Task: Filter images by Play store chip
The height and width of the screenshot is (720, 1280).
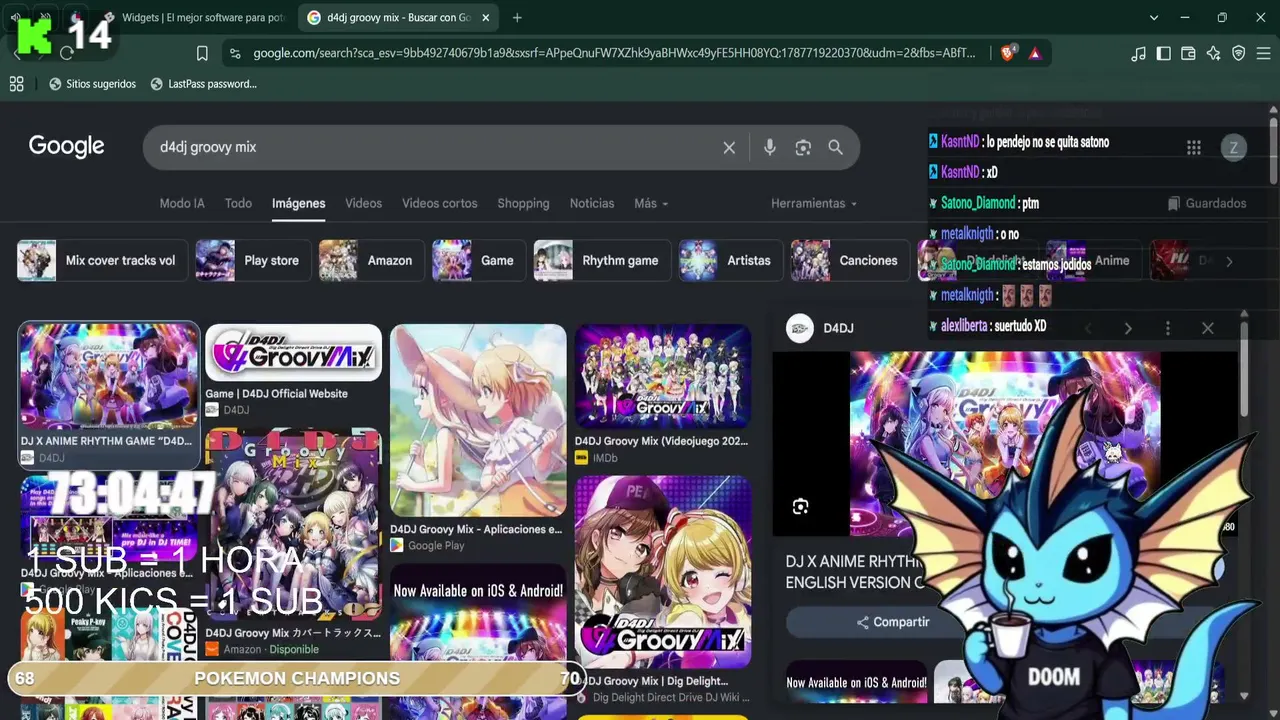Action: point(251,261)
